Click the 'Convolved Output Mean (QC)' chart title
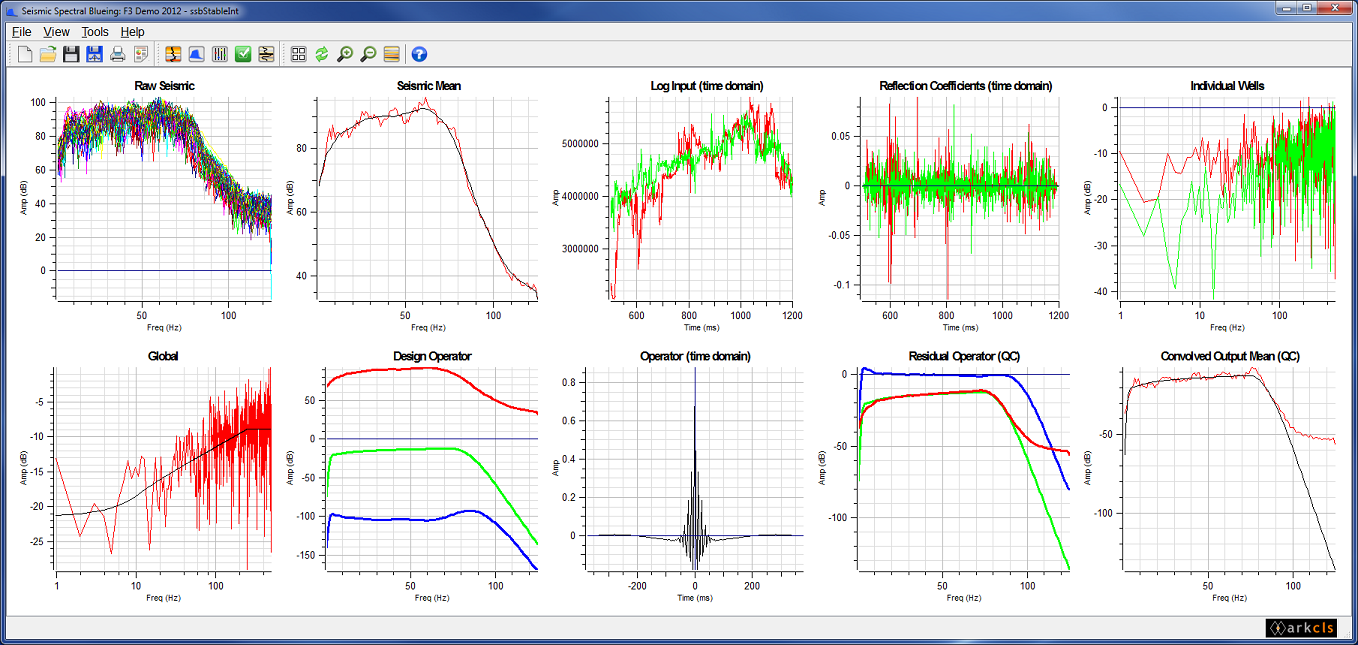The image size is (1358, 645). pos(1230,356)
